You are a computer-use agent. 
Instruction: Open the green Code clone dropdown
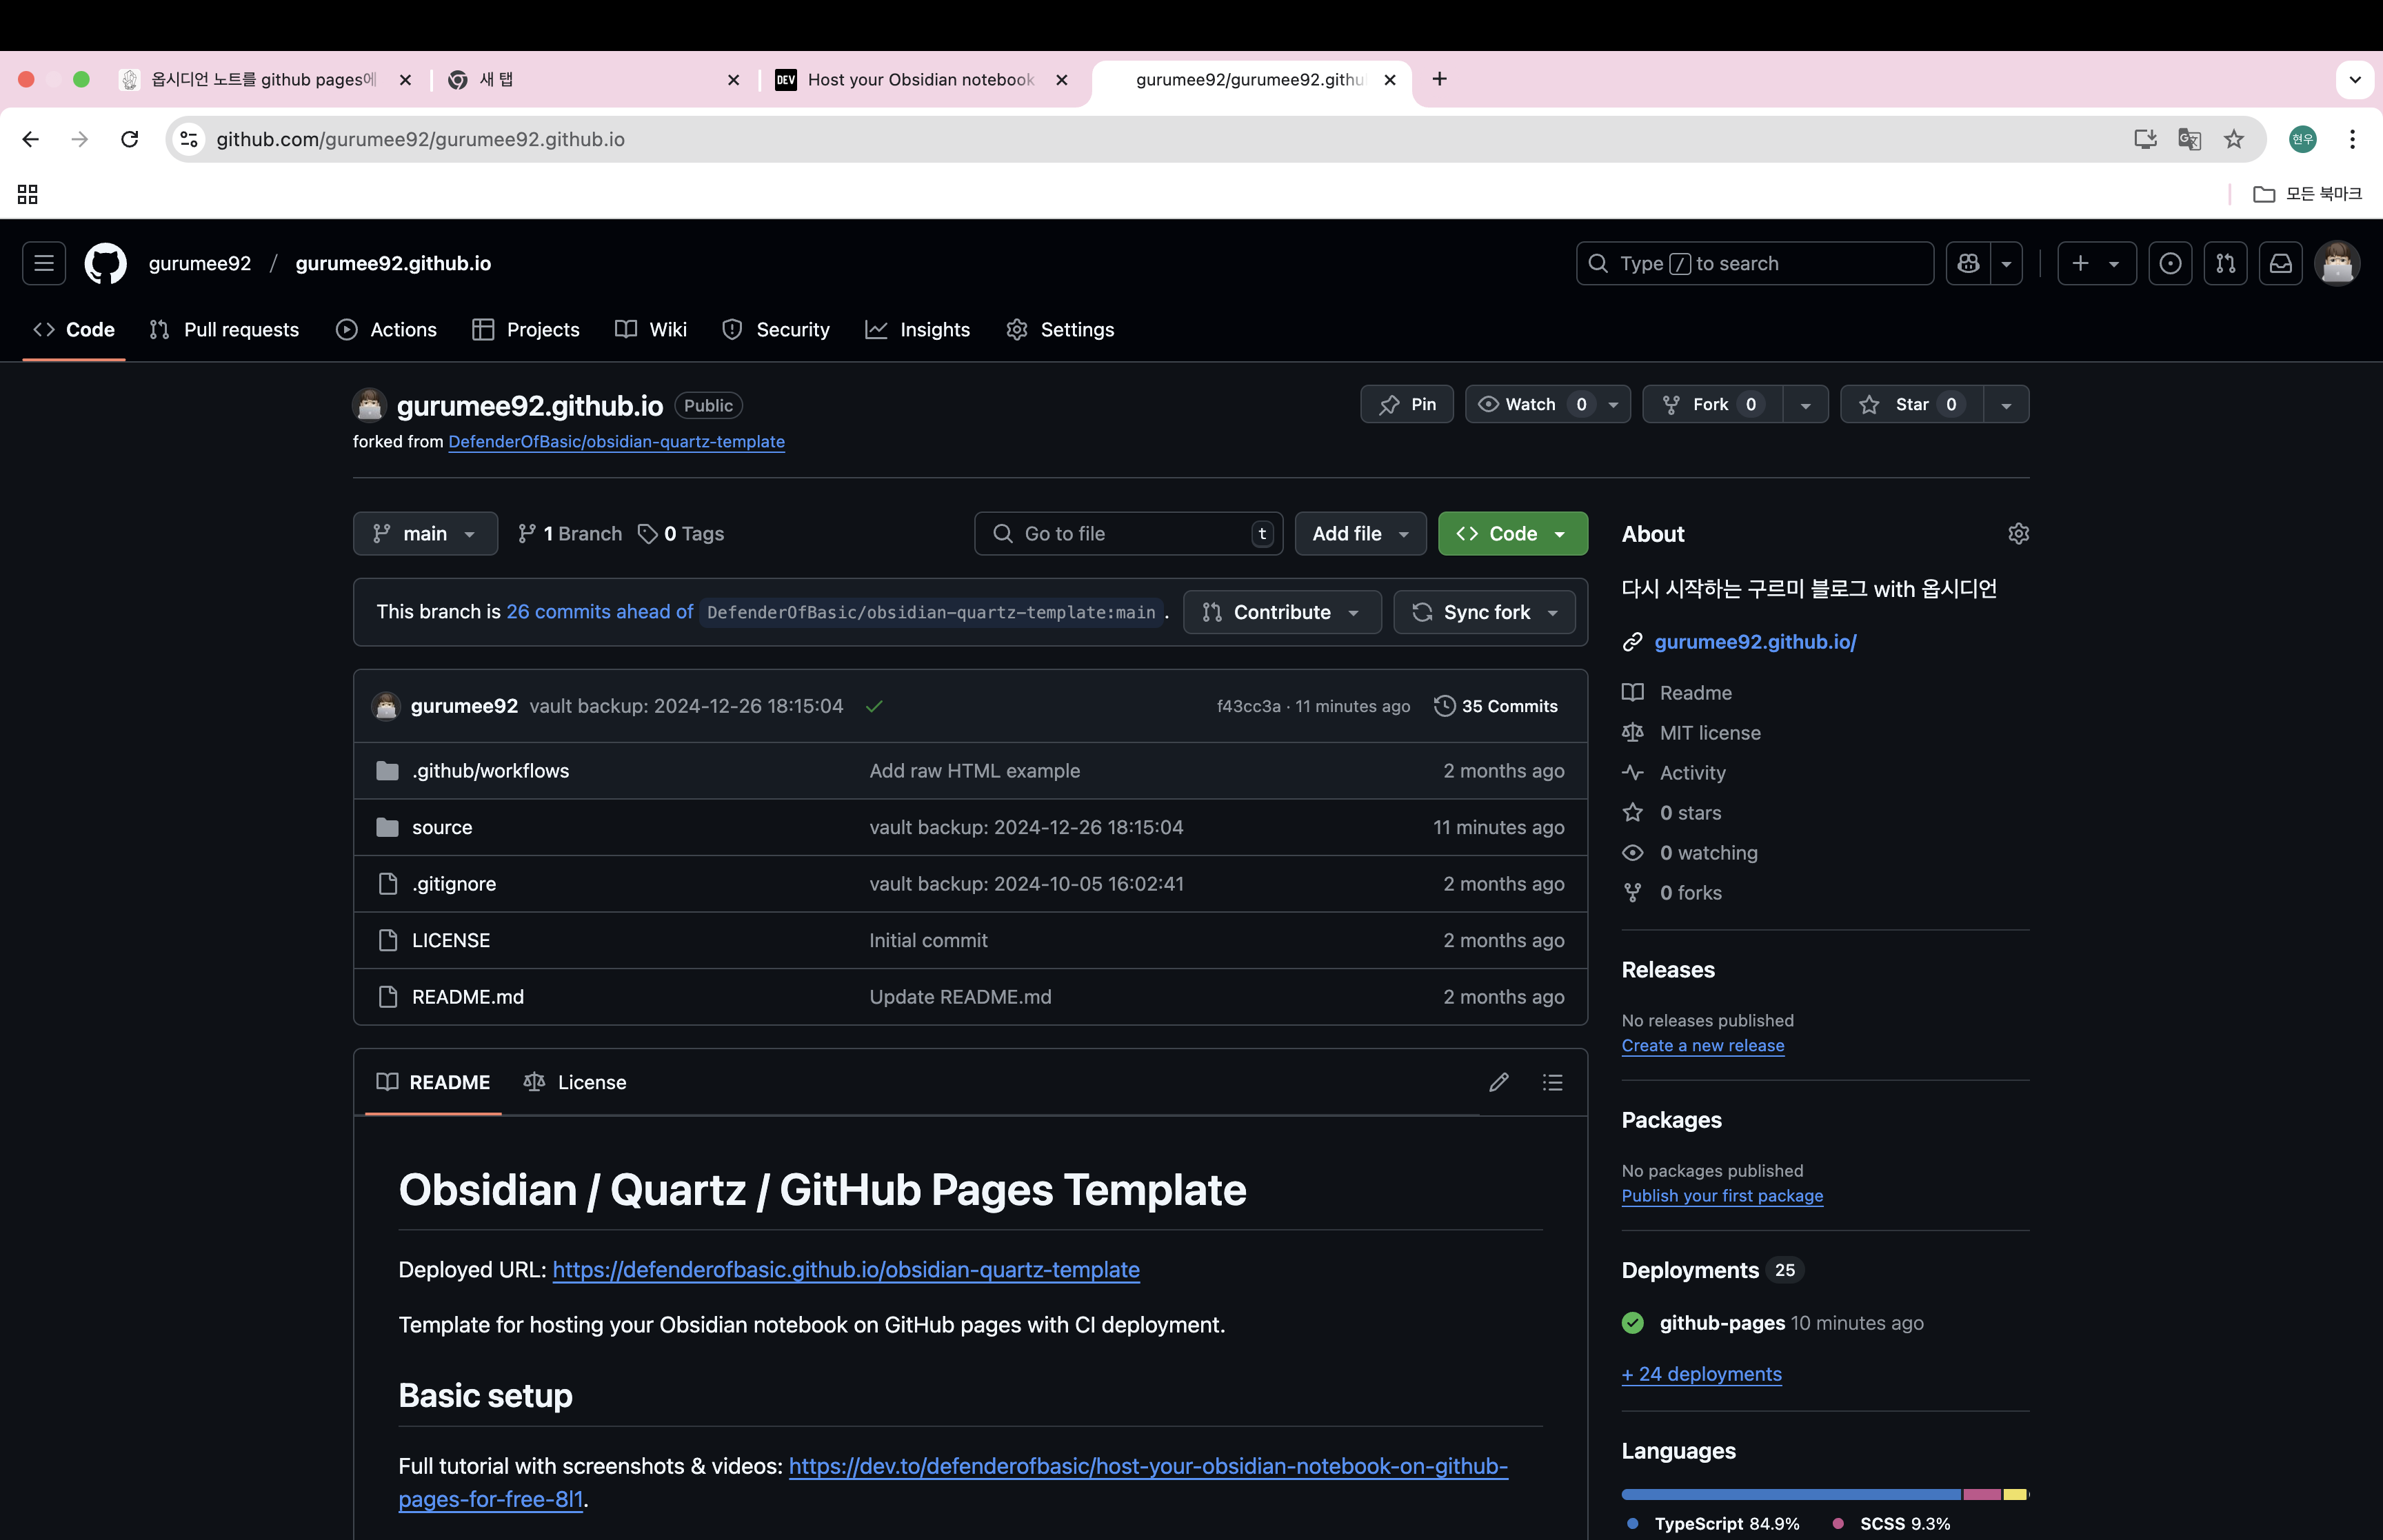(1512, 533)
